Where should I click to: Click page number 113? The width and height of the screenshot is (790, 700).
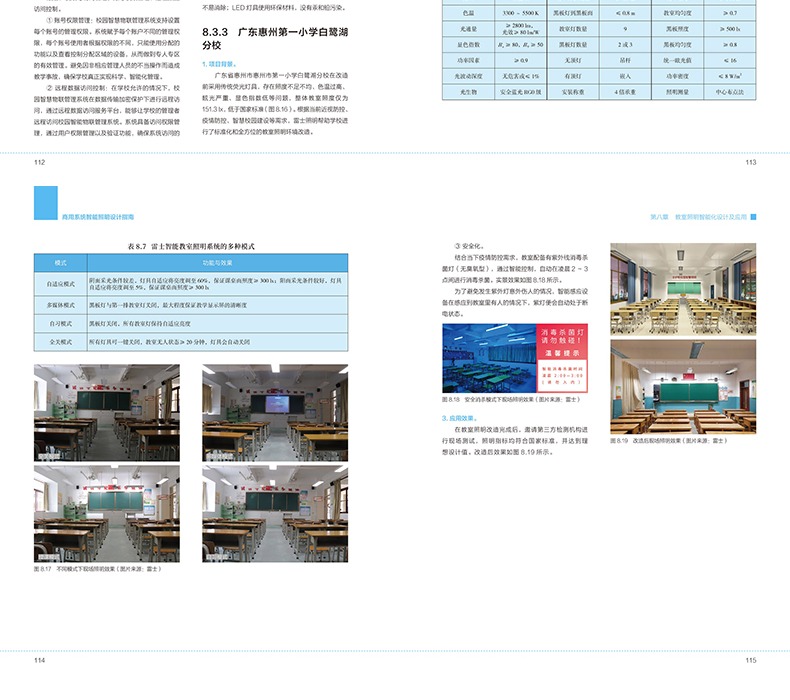(750, 162)
